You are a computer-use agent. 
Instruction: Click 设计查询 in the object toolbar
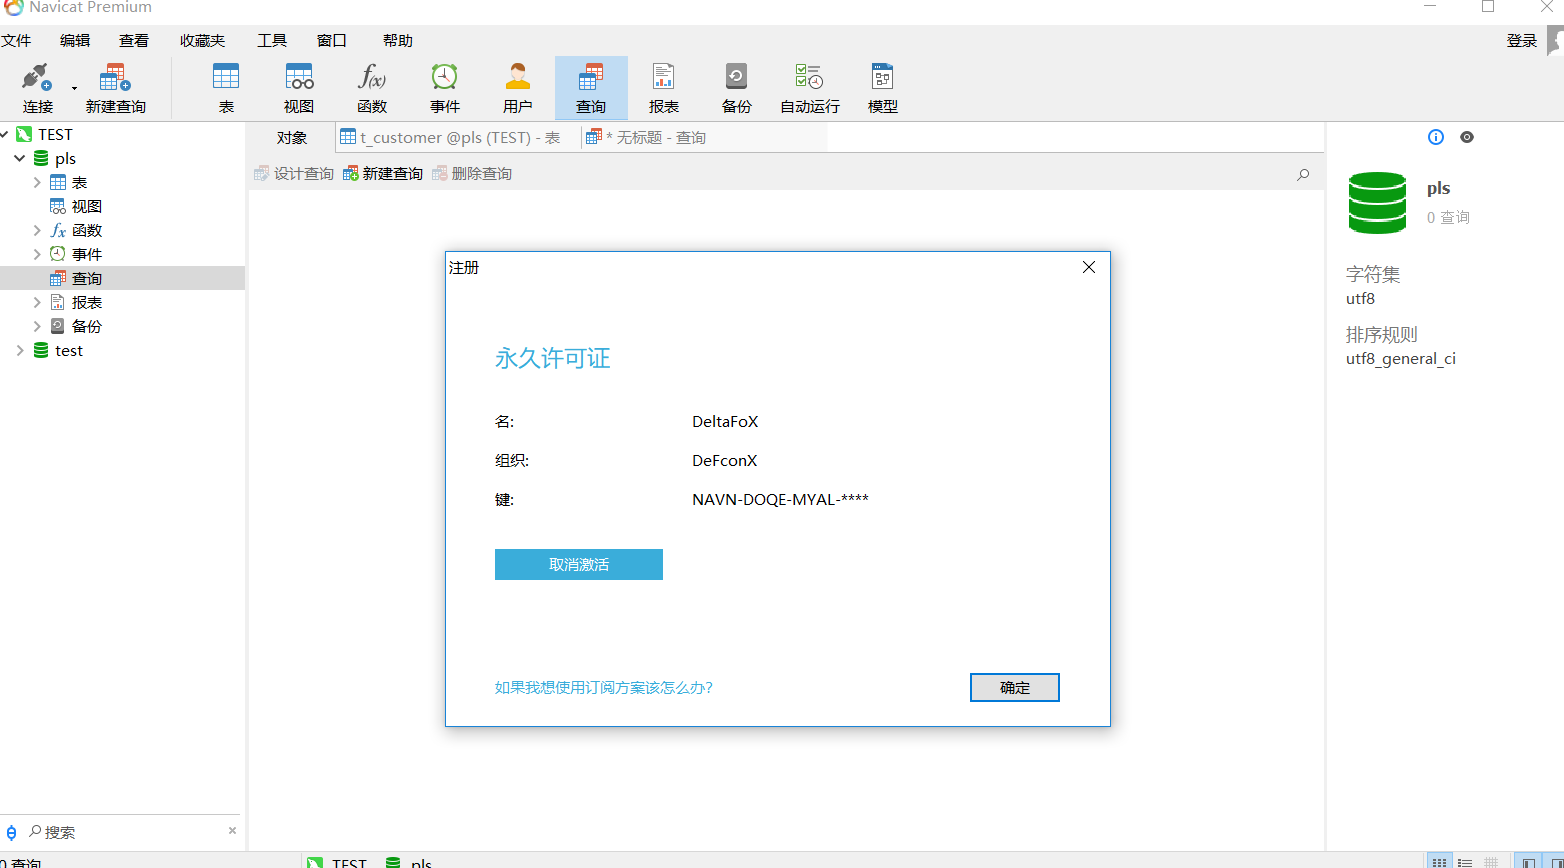click(x=294, y=174)
